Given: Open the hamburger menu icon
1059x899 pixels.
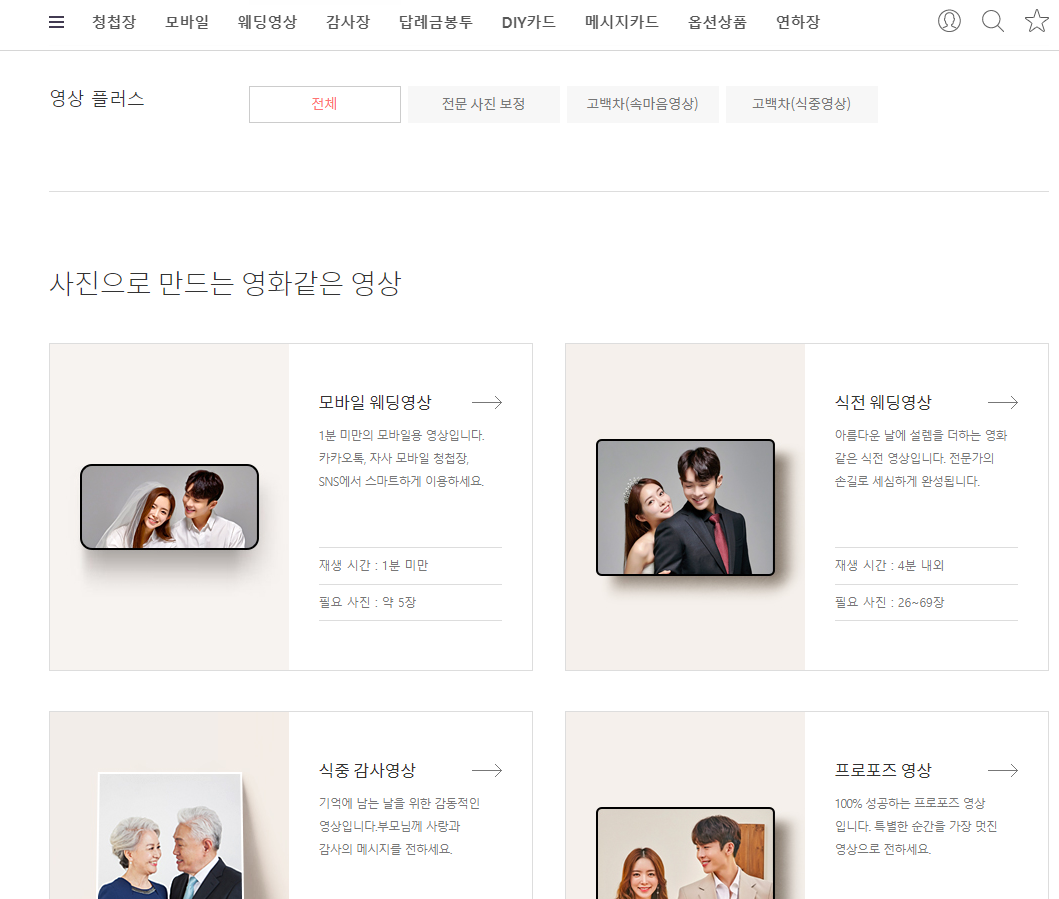Looking at the screenshot, I should pos(57,22).
